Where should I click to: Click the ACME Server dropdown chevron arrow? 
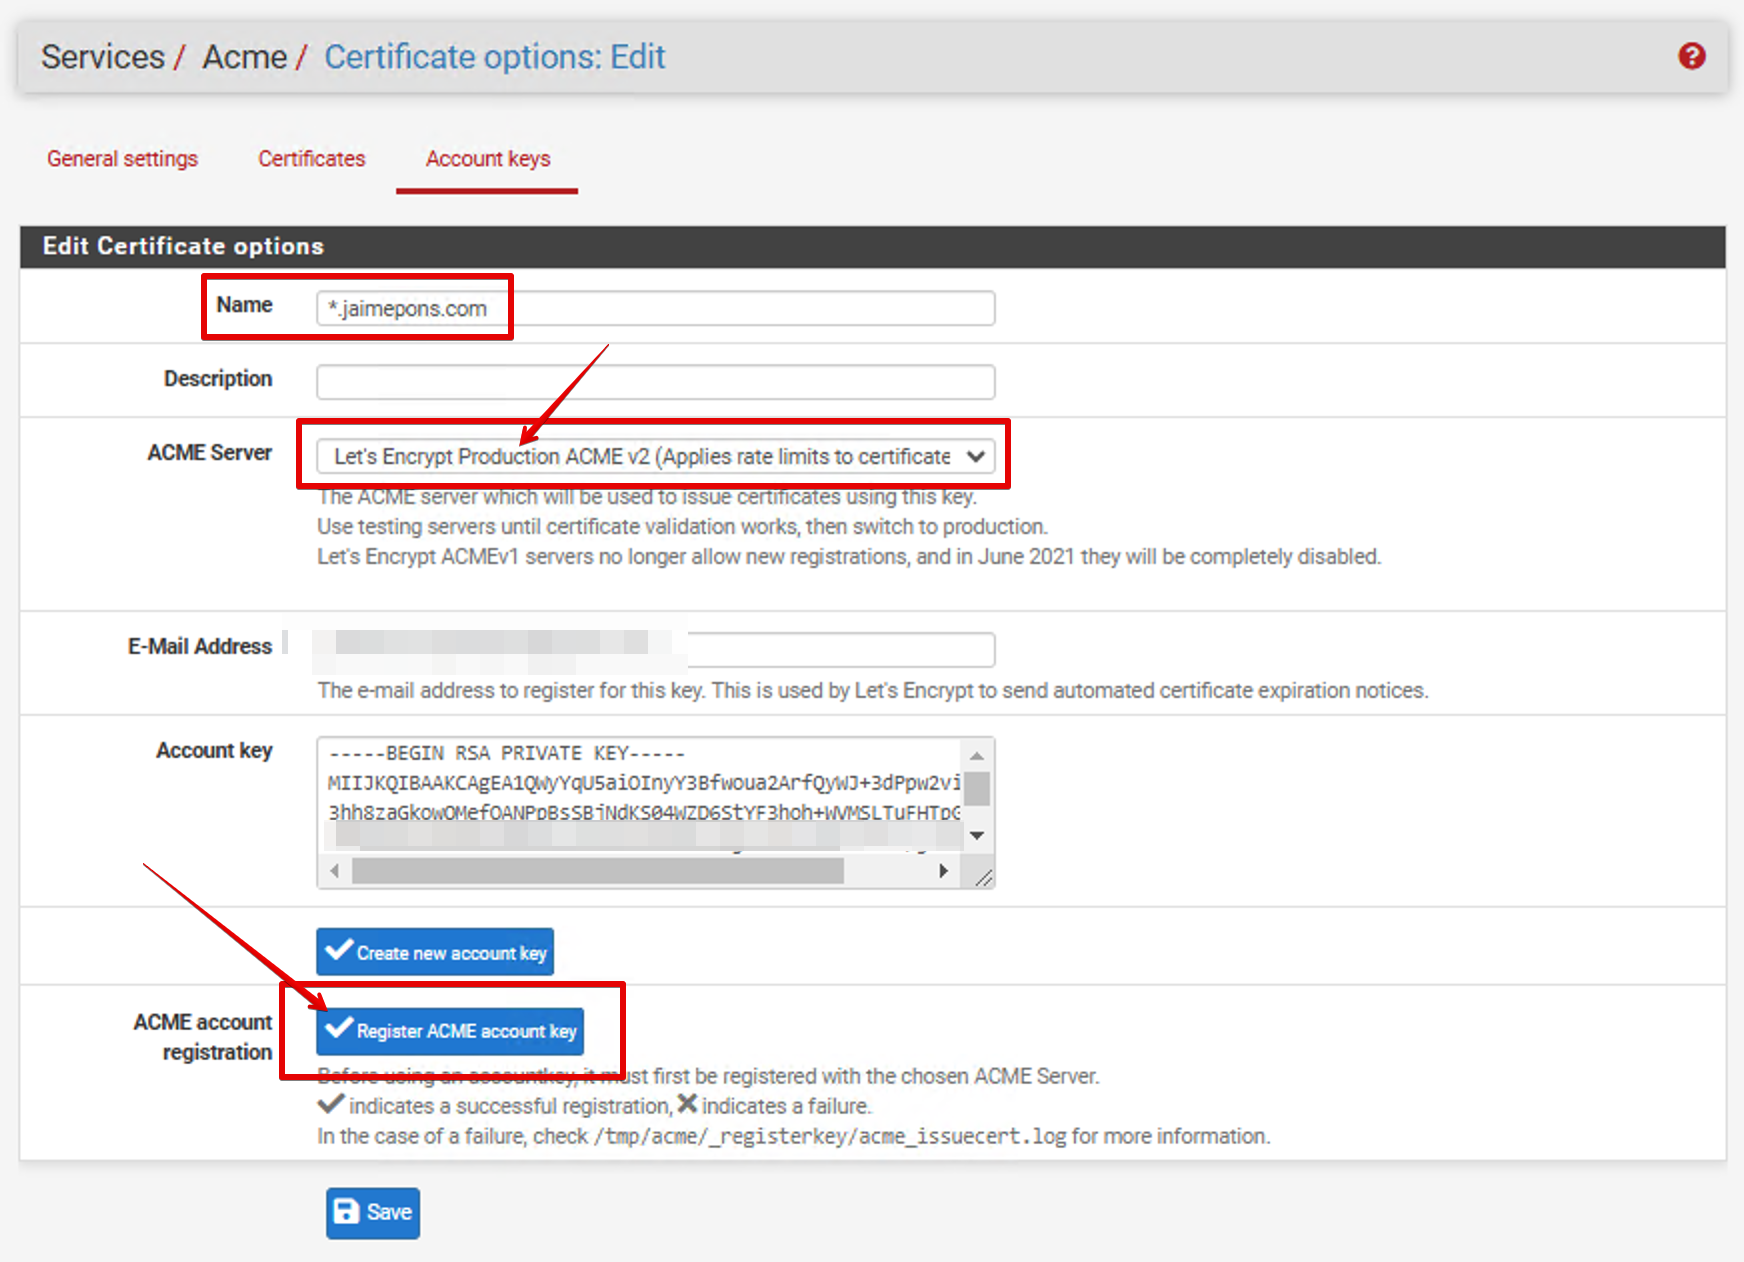click(x=976, y=456)
